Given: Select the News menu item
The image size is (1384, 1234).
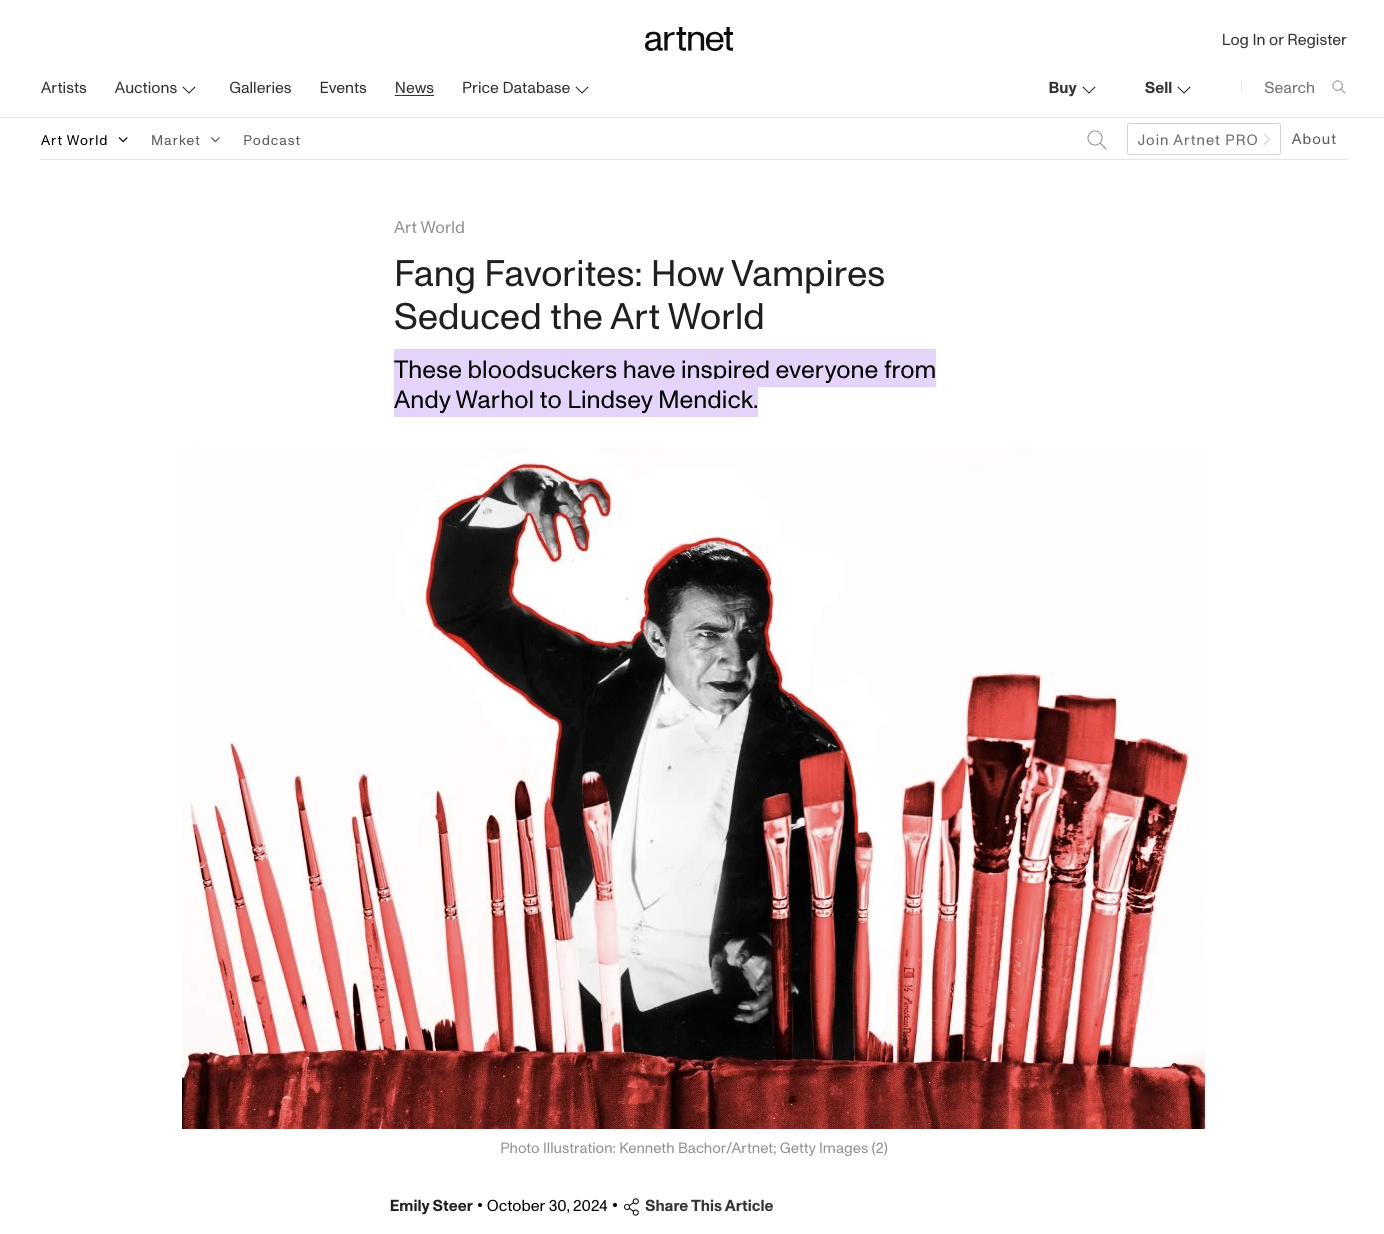Looking at the screenshot, I should (414, 88).
